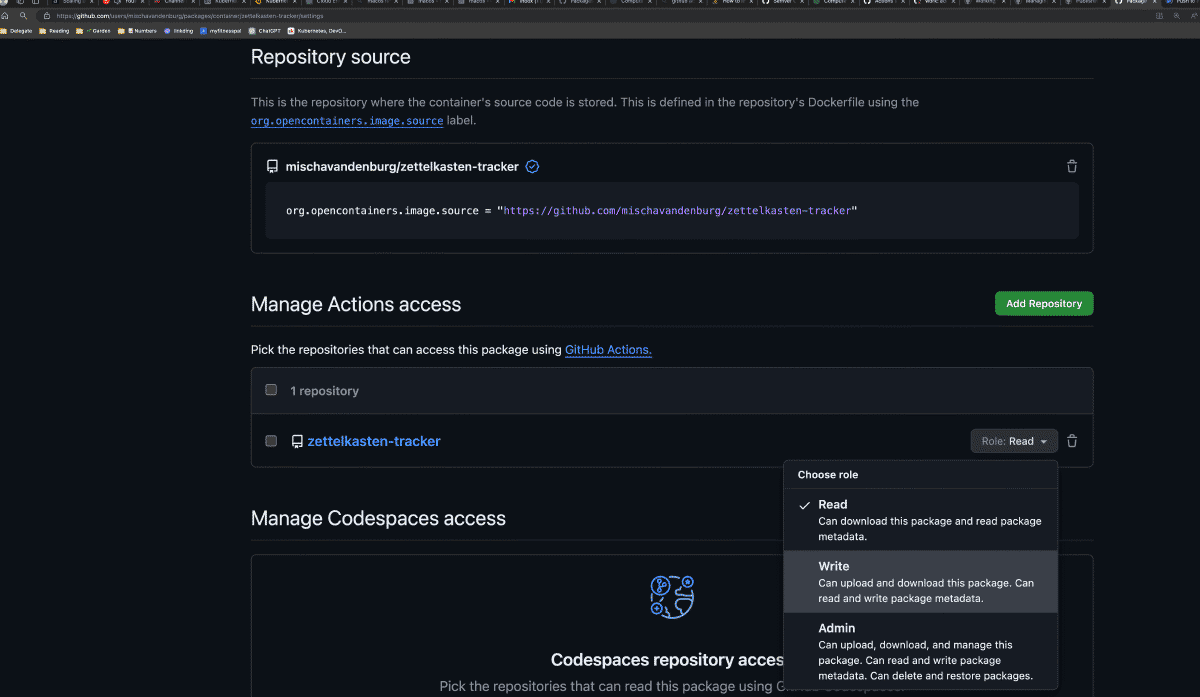
Task: Click the Manage Codespaces access heading
Action: [x=378, y=518]
